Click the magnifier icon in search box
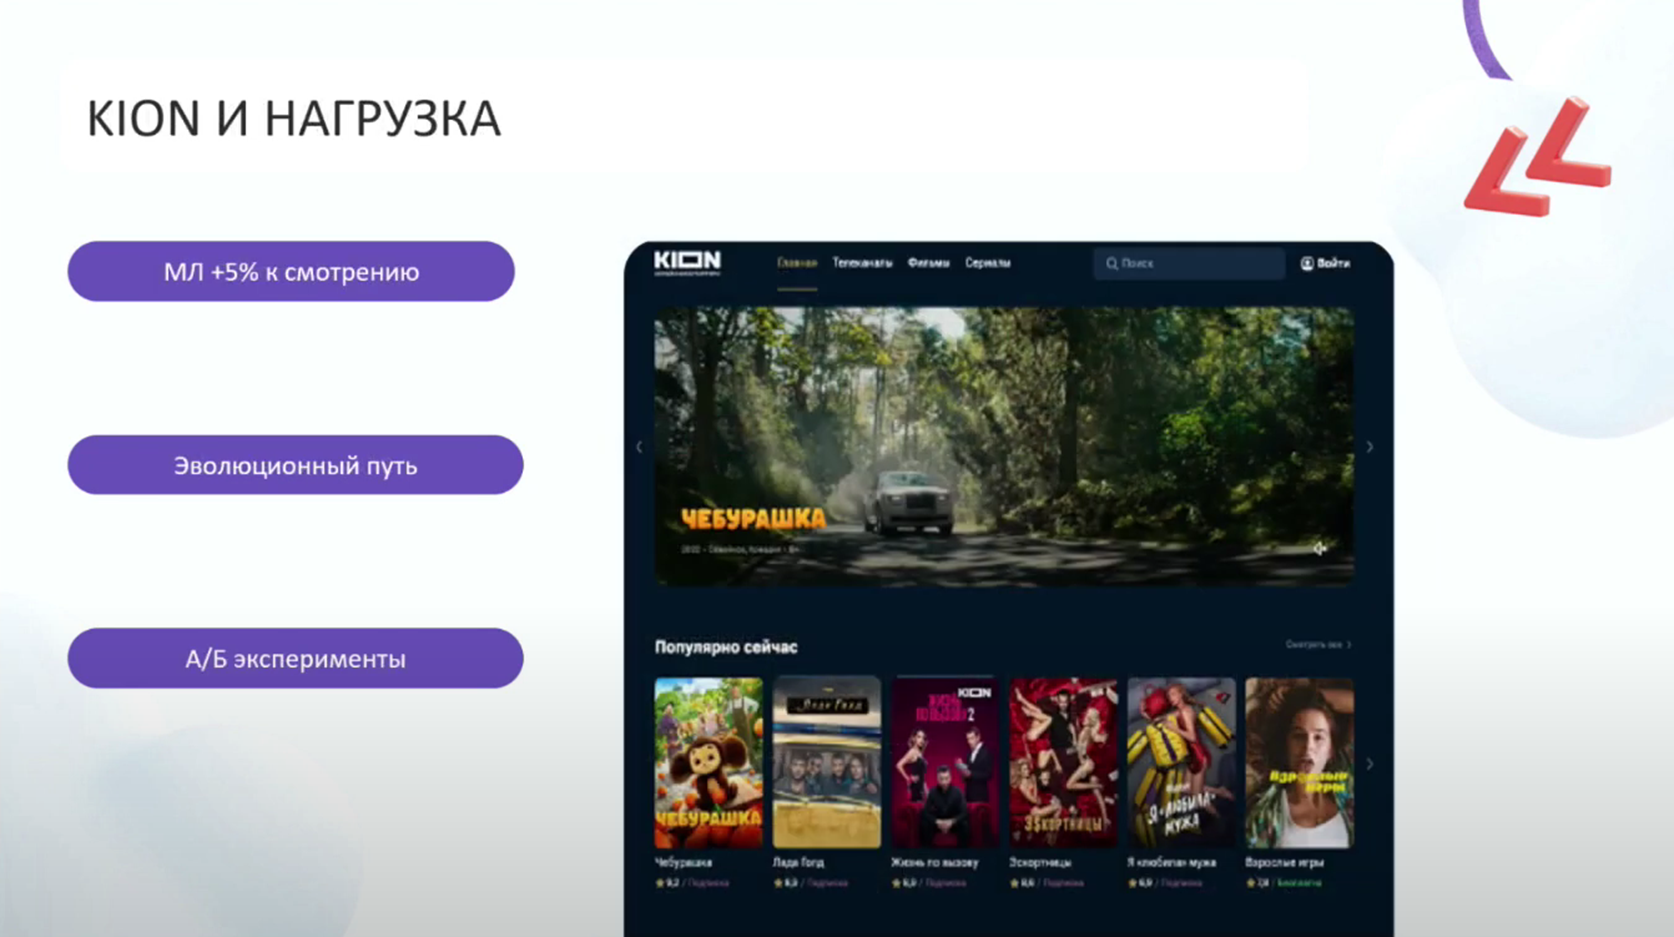 [1111, 263]
